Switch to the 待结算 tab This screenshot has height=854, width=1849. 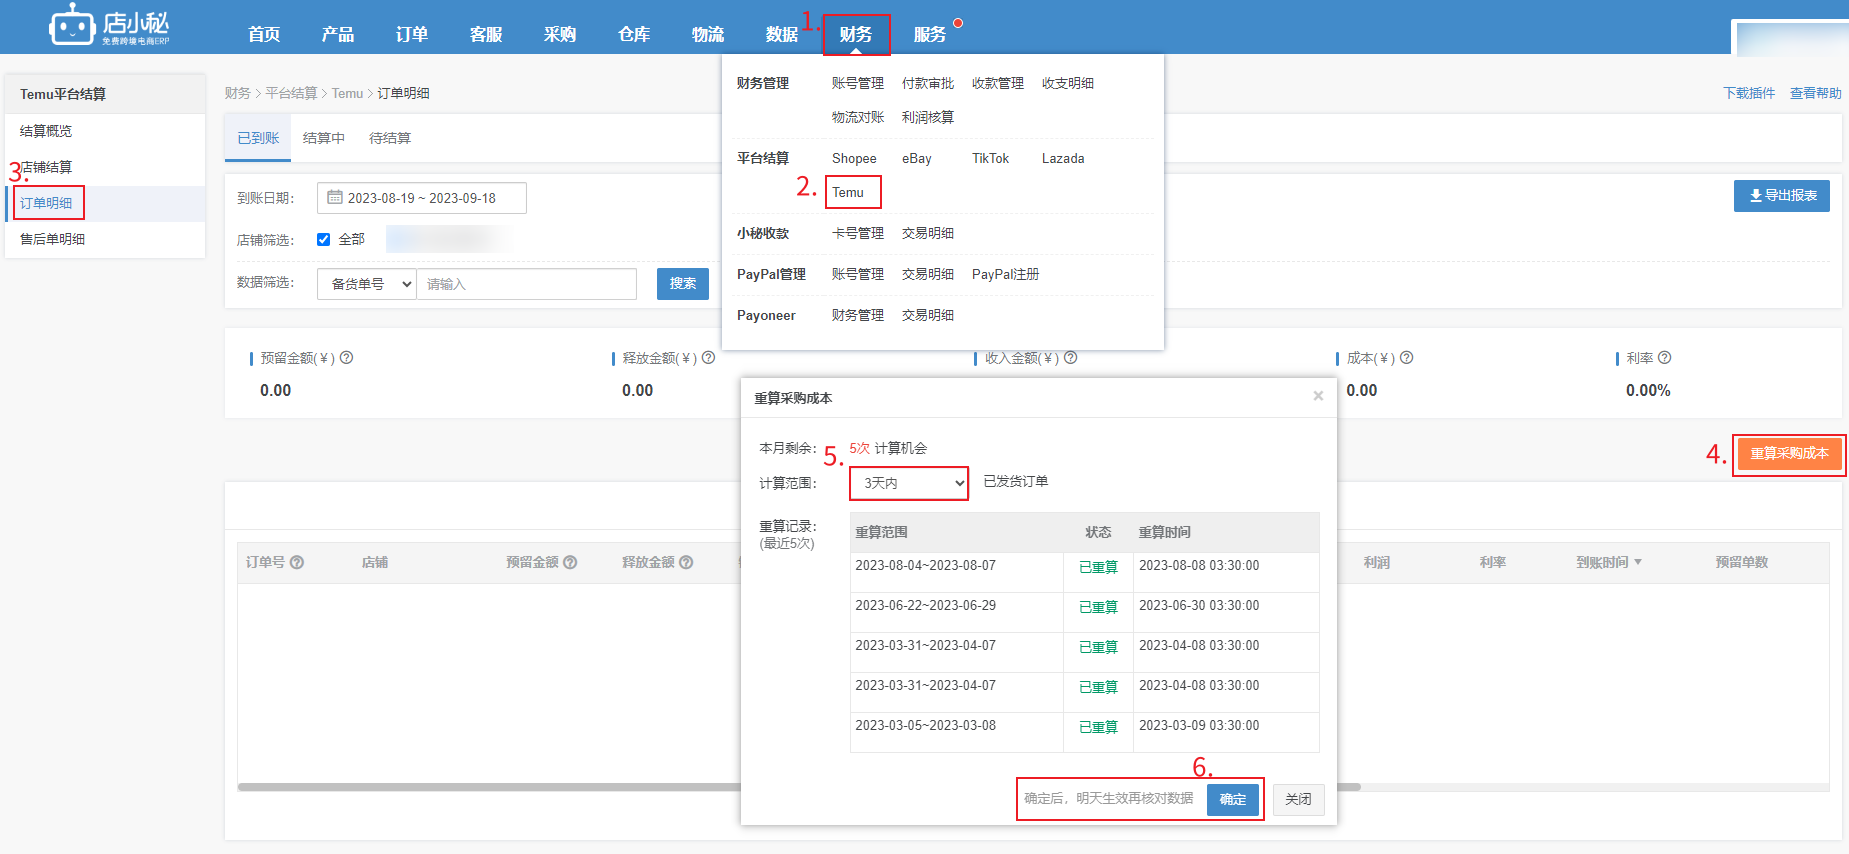click(x=390, y=138)
